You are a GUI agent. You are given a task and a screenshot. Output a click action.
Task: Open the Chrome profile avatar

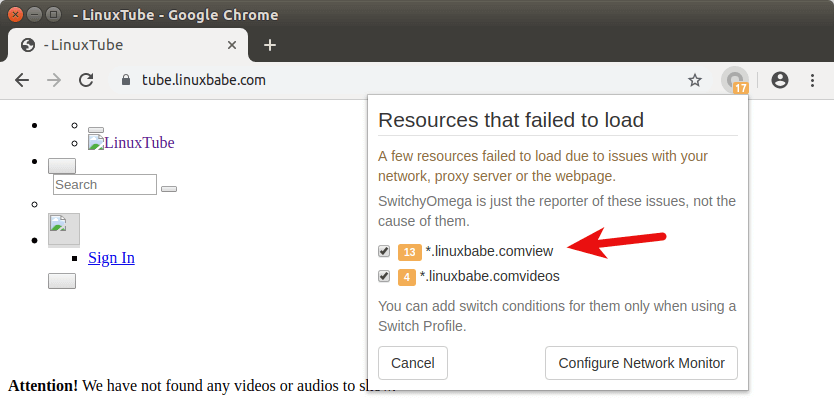(x=780, y=80)
